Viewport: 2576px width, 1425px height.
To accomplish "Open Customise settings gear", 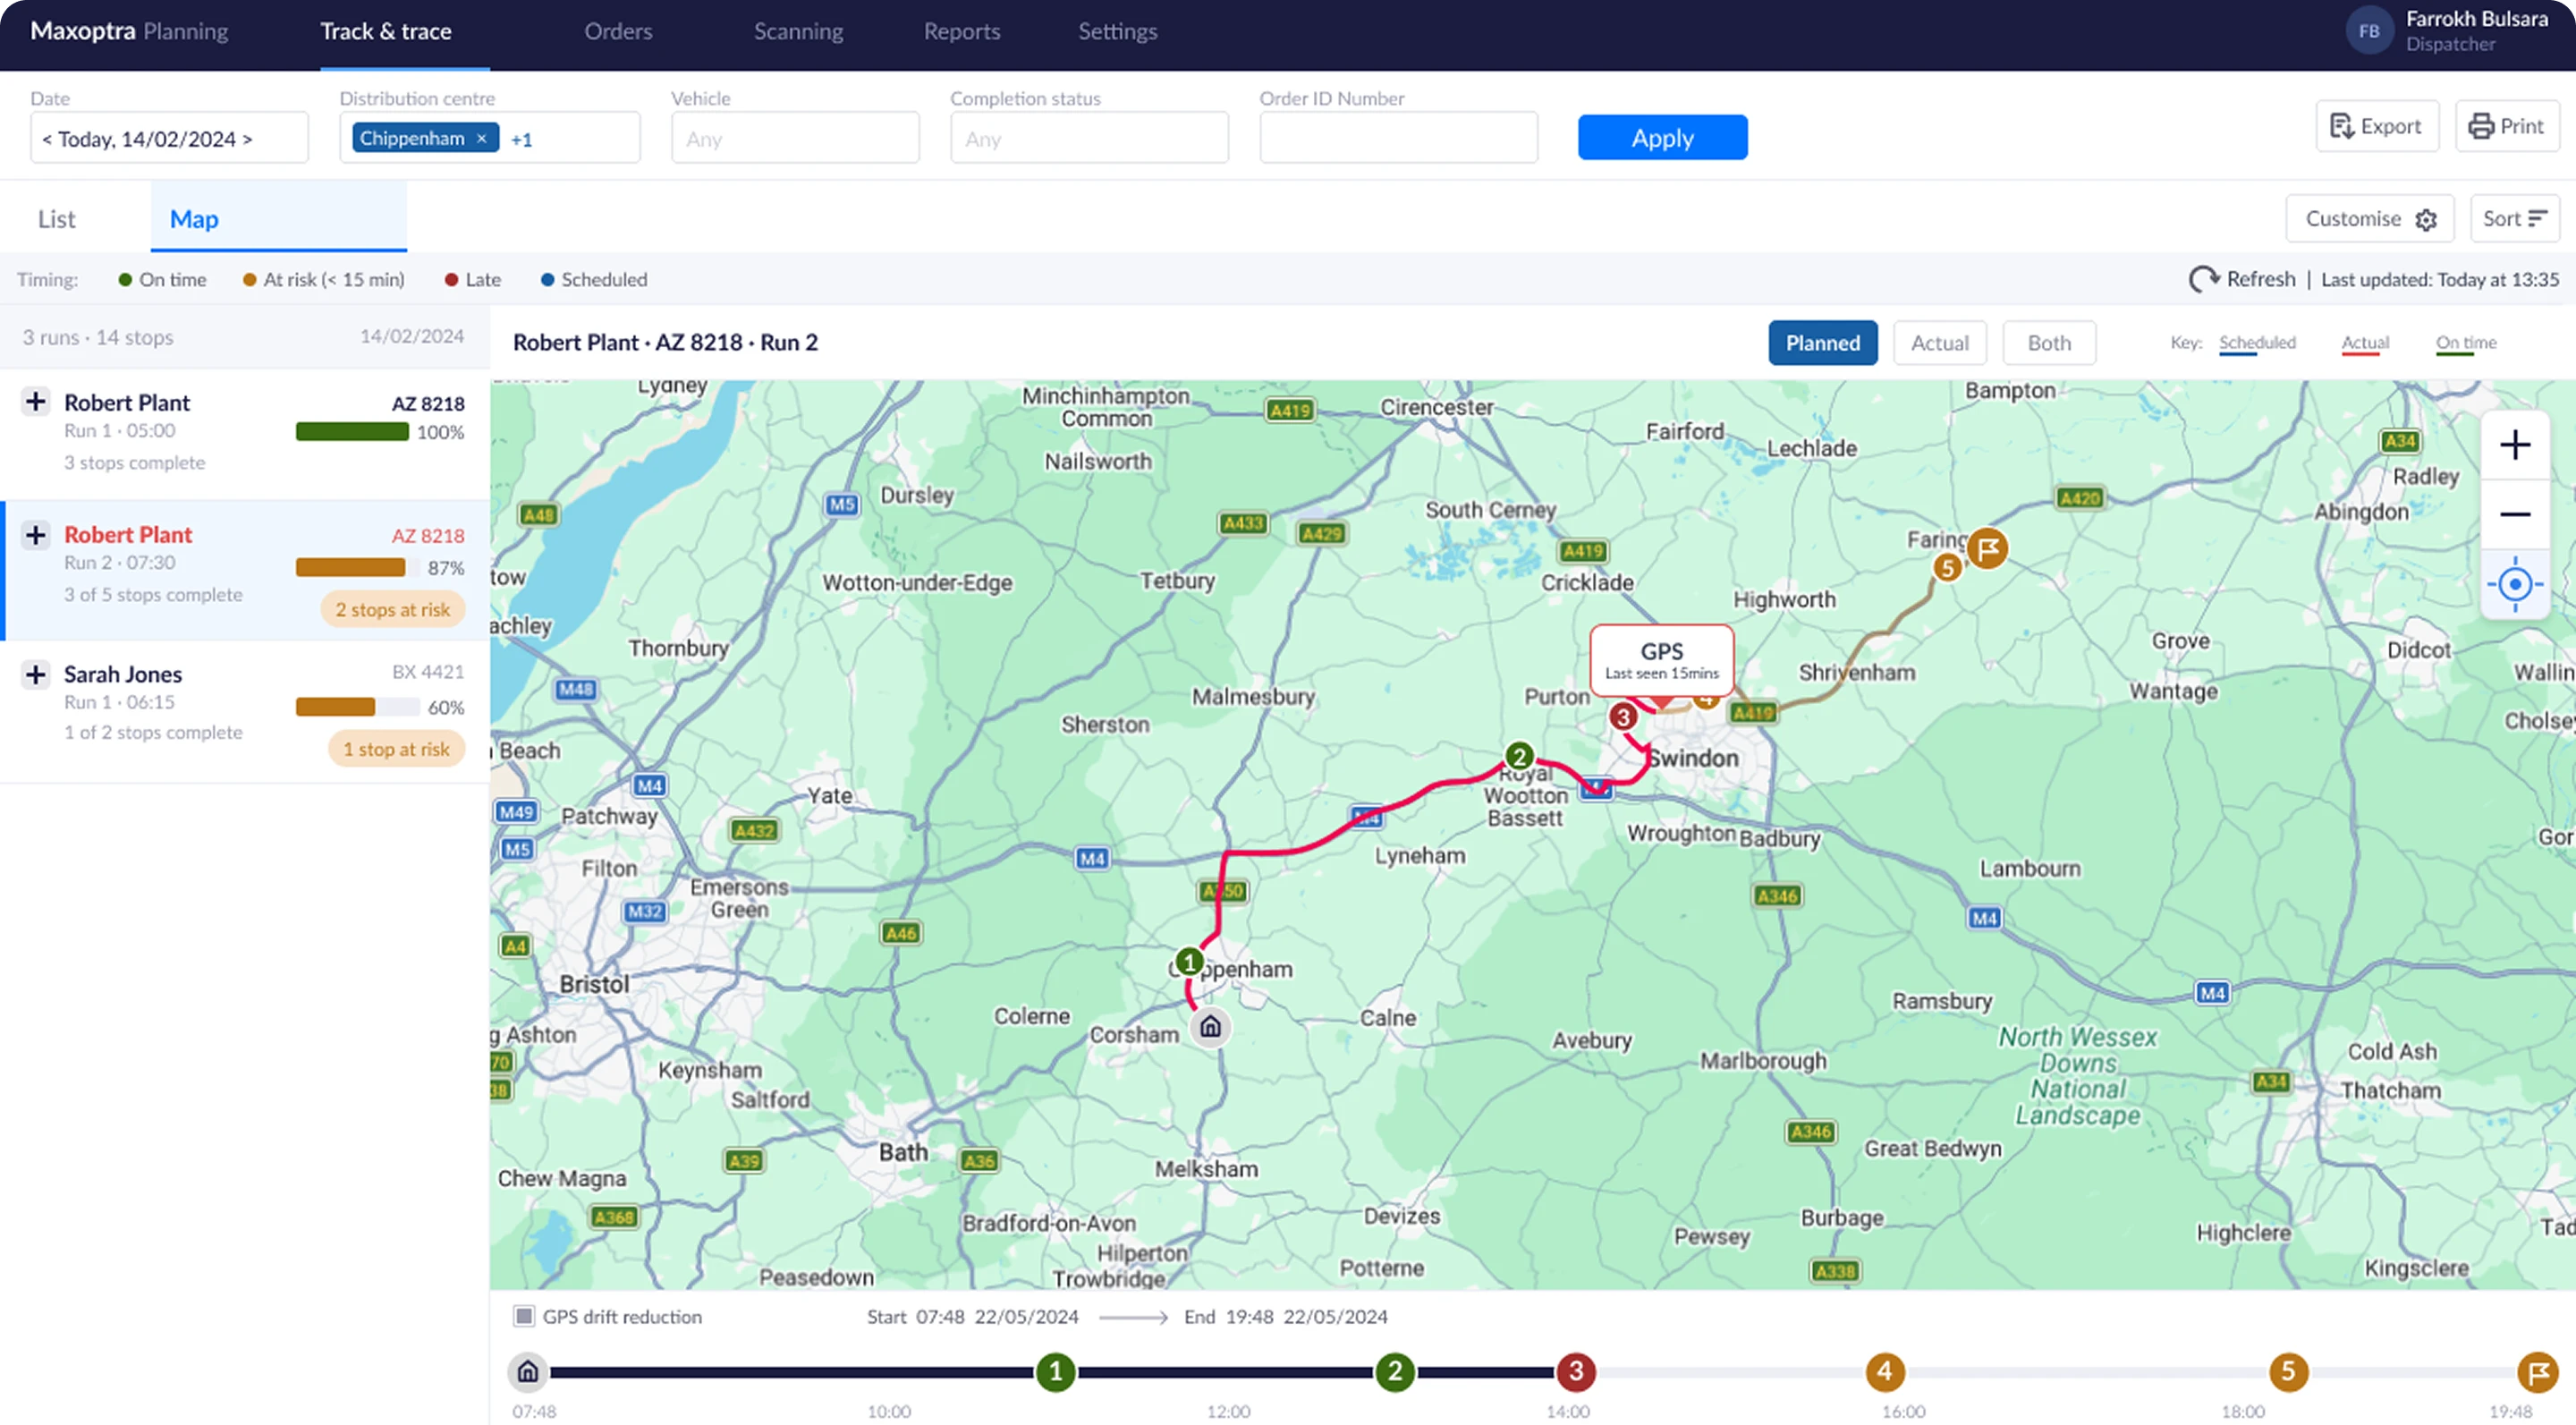I will click(x=2426, y=220).
